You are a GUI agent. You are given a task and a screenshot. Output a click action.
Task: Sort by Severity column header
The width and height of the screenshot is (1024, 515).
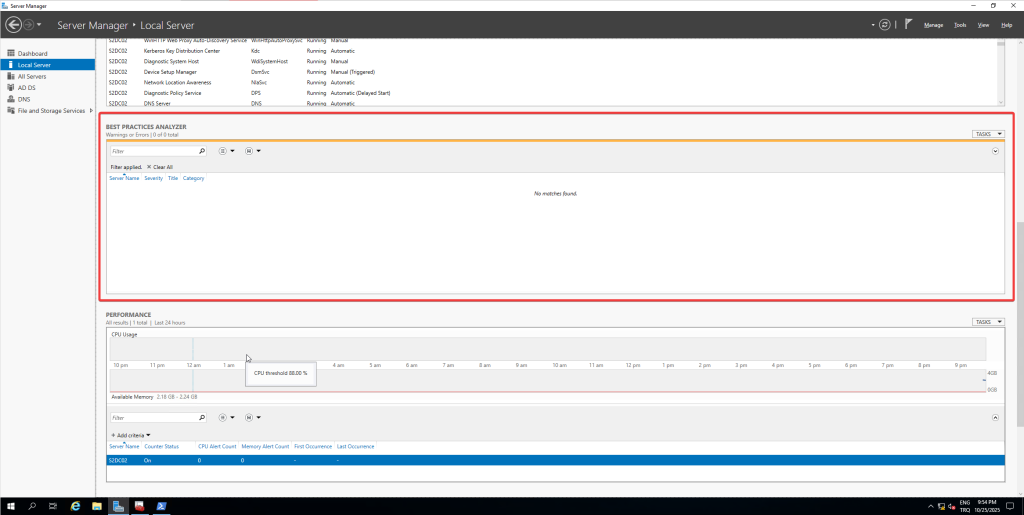[153, 178]
